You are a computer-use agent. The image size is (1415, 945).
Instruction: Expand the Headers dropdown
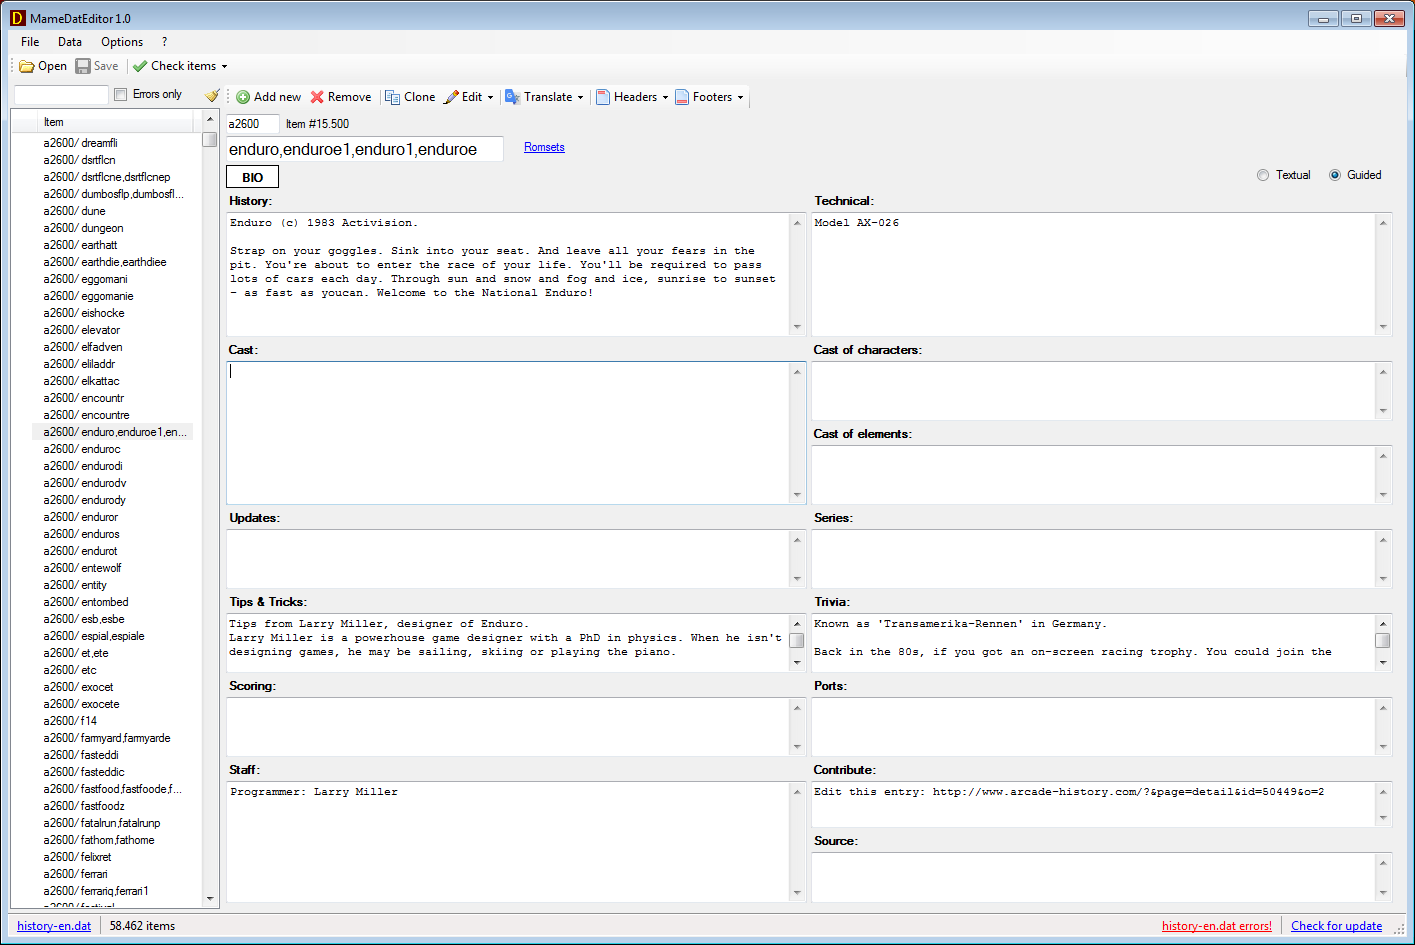point(665,98)
